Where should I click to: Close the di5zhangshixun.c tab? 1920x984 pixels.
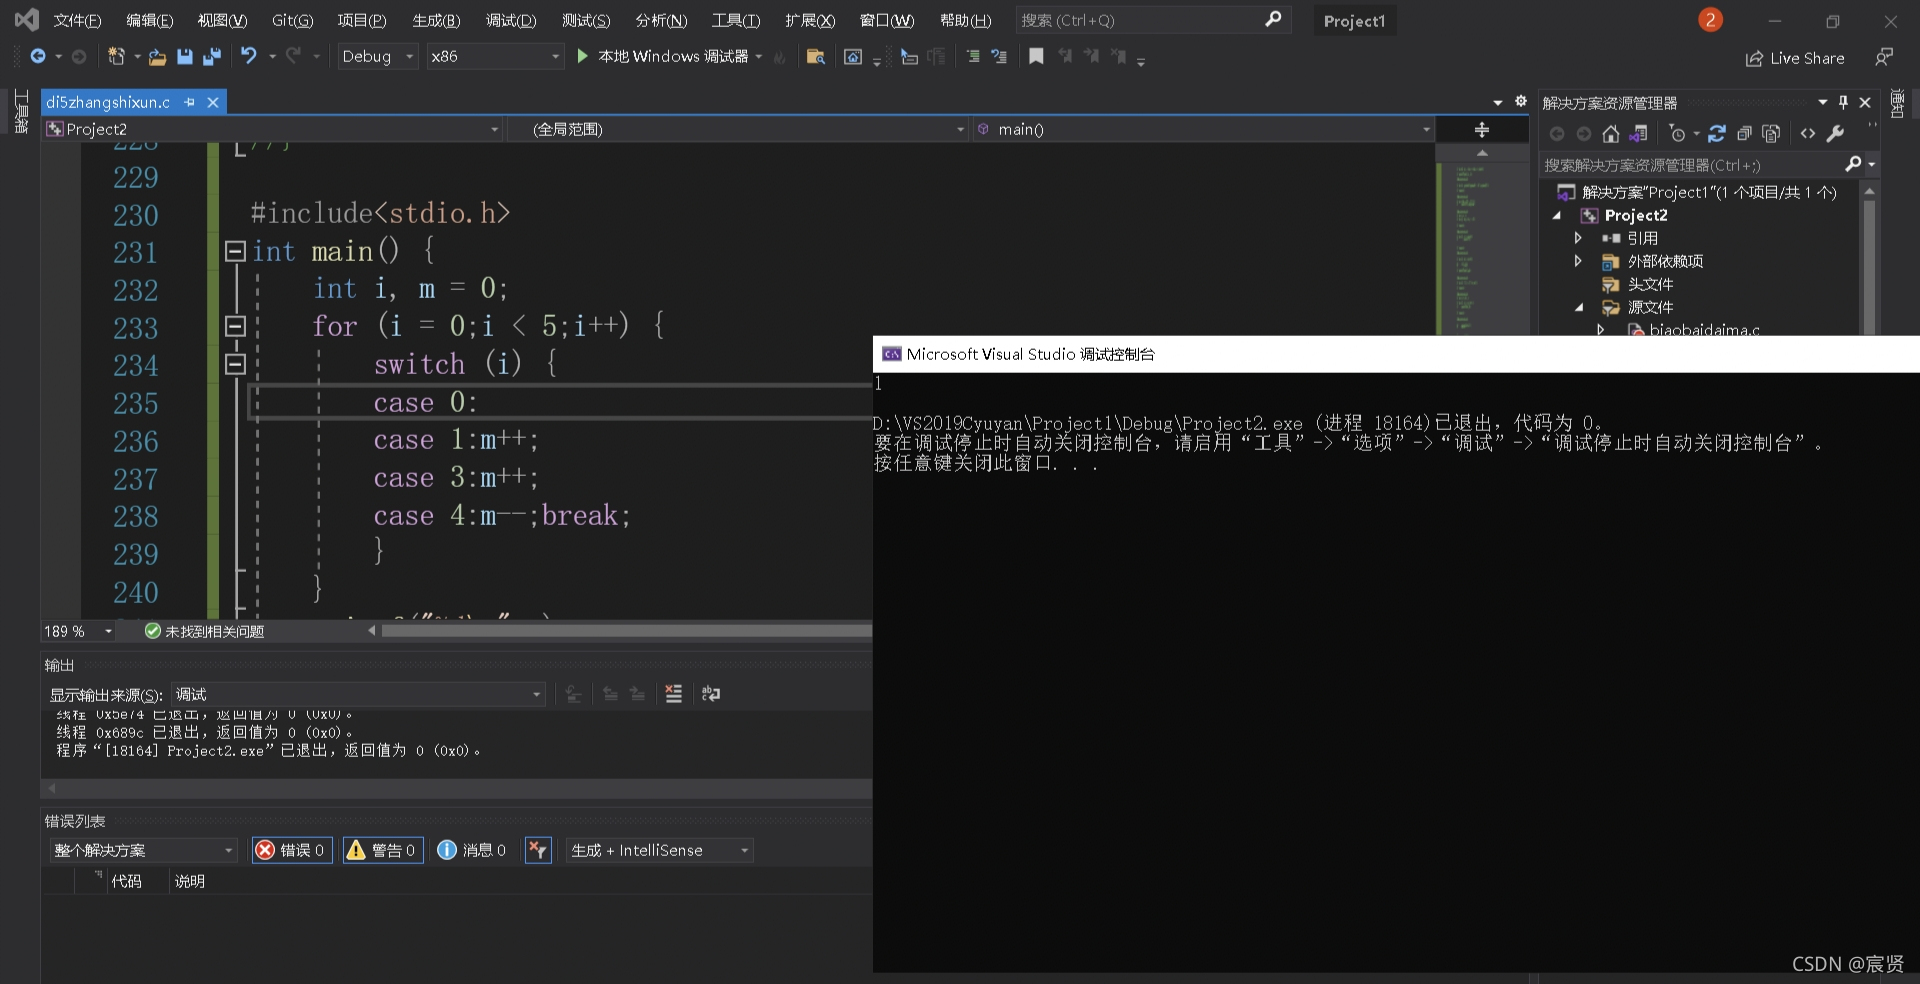(x=213, y=102)
